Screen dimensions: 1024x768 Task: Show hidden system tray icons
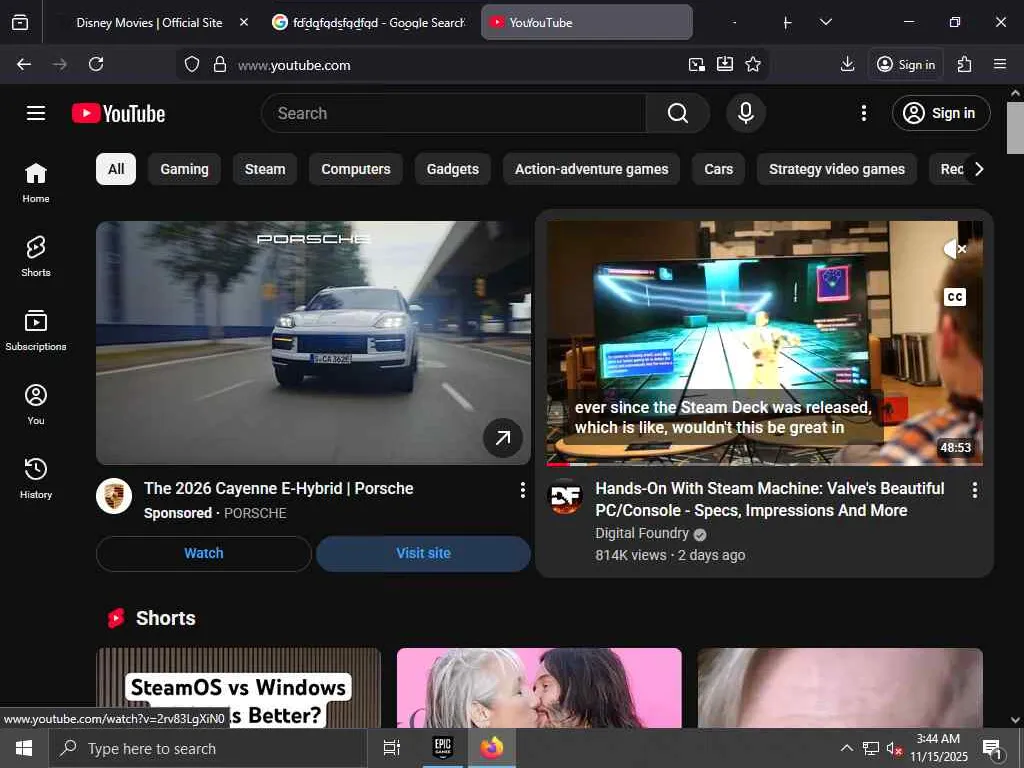[846, 748]
